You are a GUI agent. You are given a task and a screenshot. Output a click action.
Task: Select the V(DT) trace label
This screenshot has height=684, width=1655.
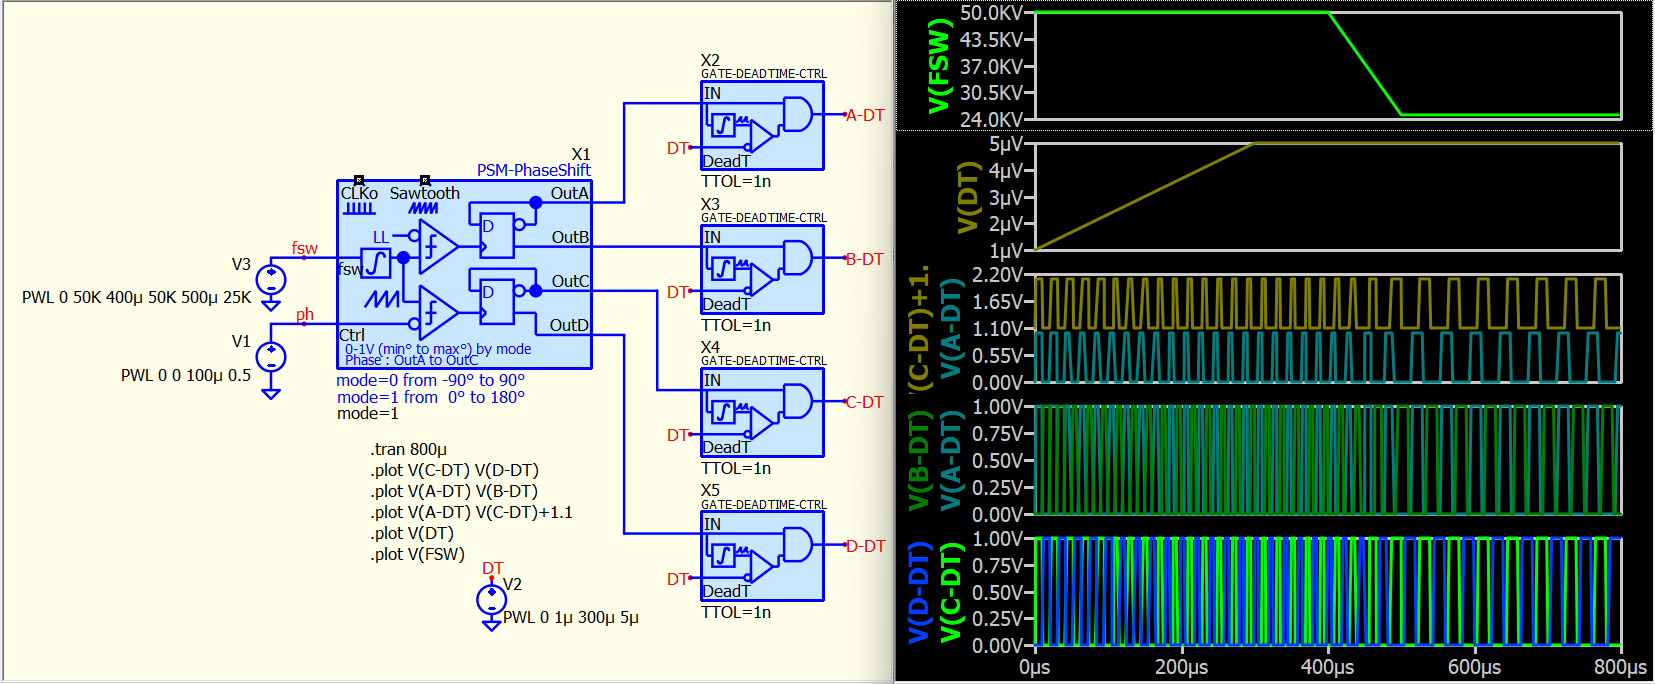[x=967, y=197]
